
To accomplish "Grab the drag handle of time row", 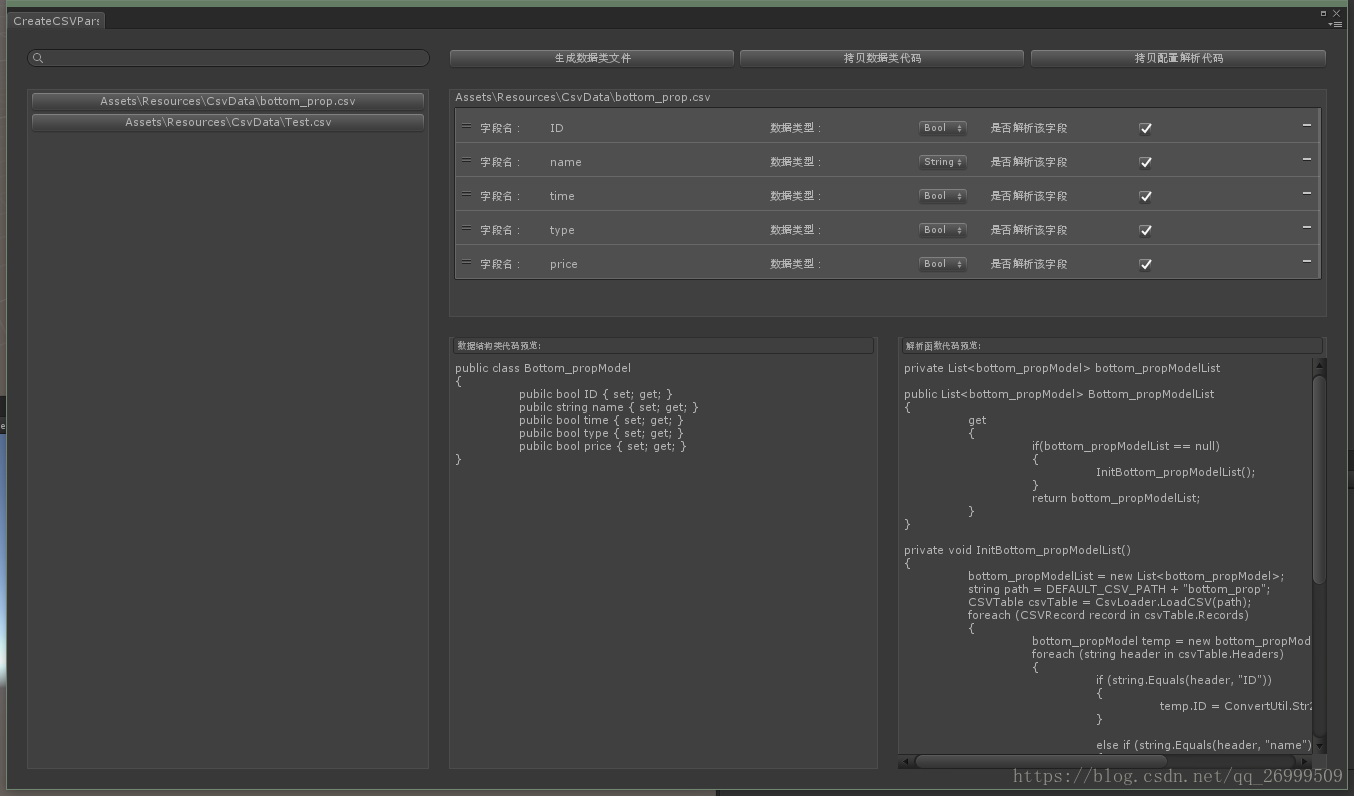I will coord(466,194).
